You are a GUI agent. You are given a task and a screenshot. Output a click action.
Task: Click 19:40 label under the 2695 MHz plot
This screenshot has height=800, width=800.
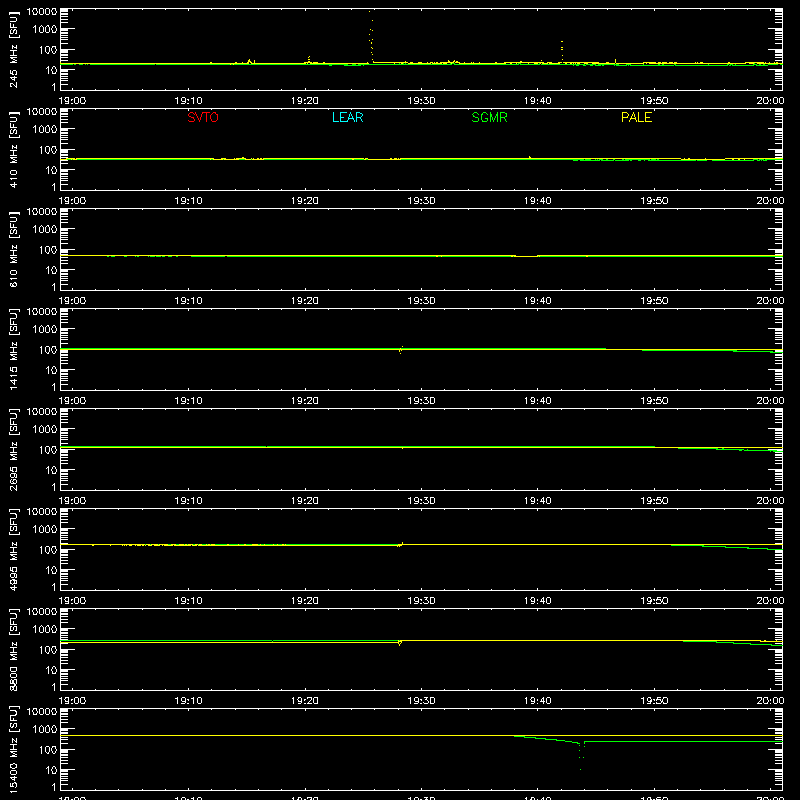537,501
